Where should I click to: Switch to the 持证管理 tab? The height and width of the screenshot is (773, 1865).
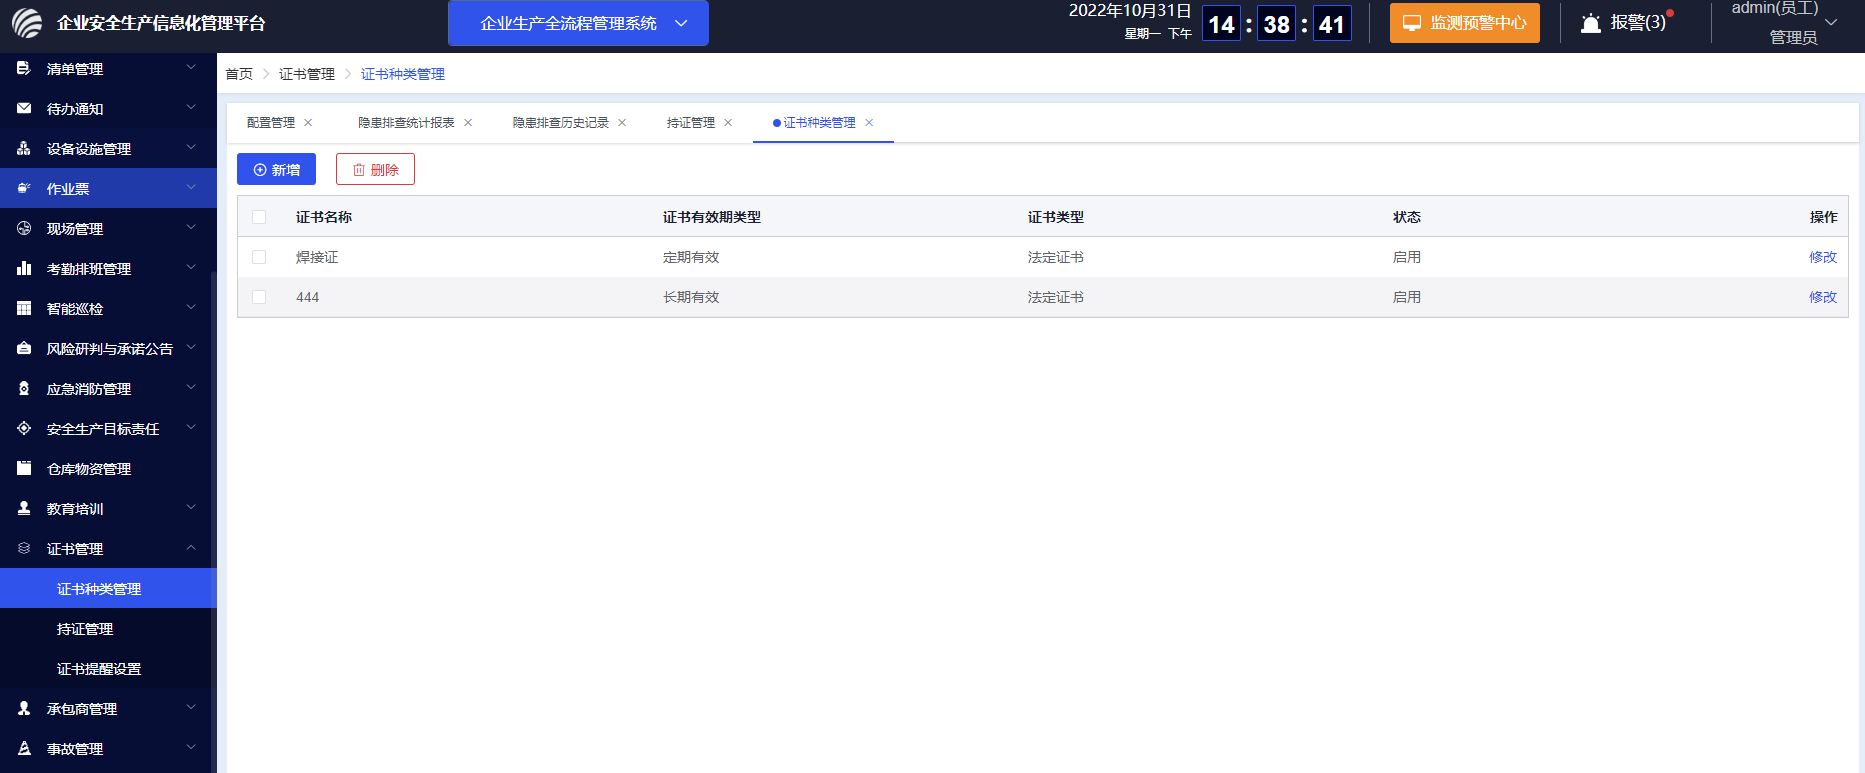(691, 123)
